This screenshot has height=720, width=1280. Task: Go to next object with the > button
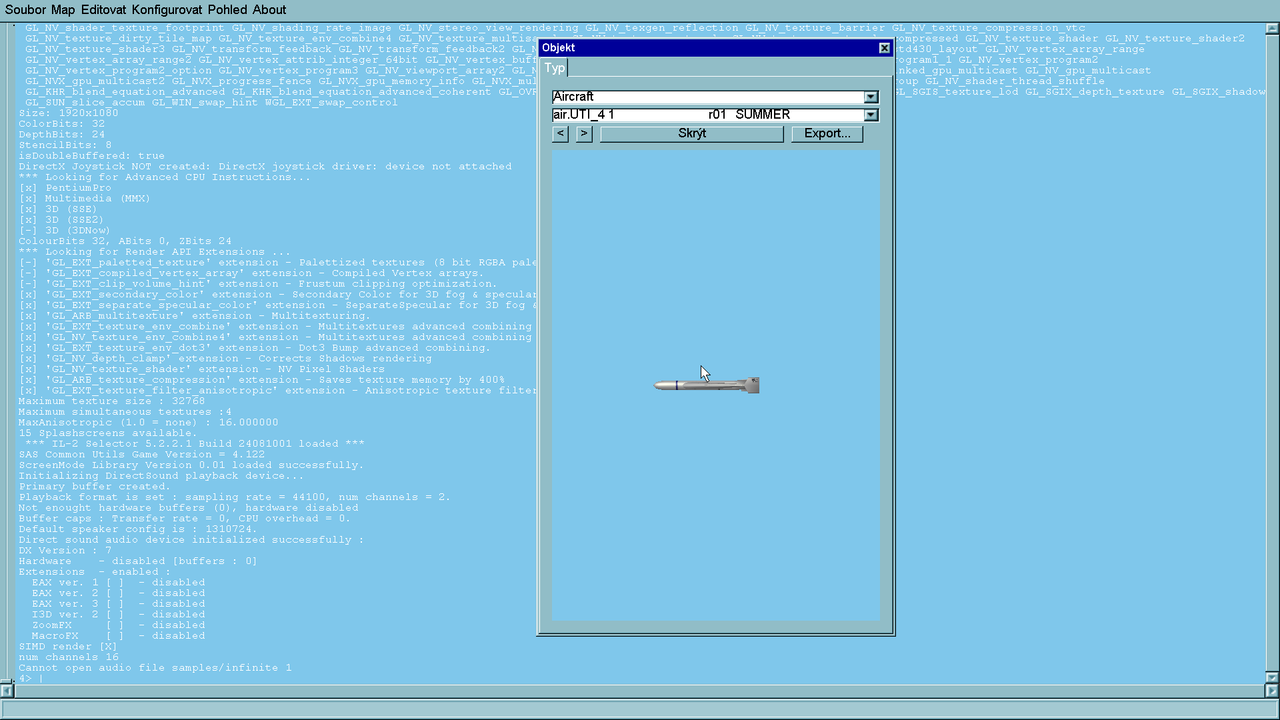click(584, 133)
